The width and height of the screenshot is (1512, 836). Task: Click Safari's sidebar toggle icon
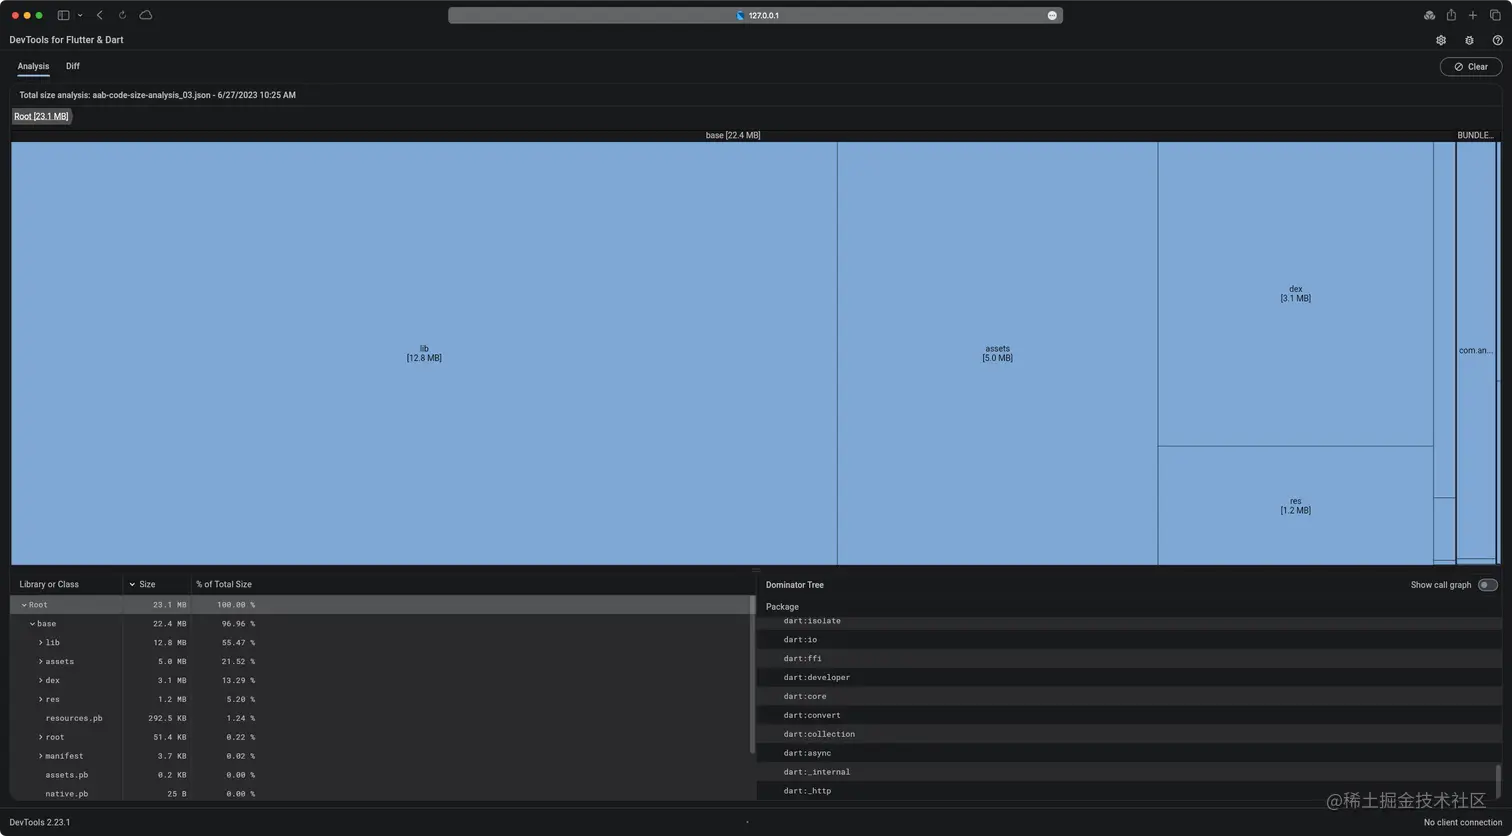pyautogui.click(x=63, y=15)
